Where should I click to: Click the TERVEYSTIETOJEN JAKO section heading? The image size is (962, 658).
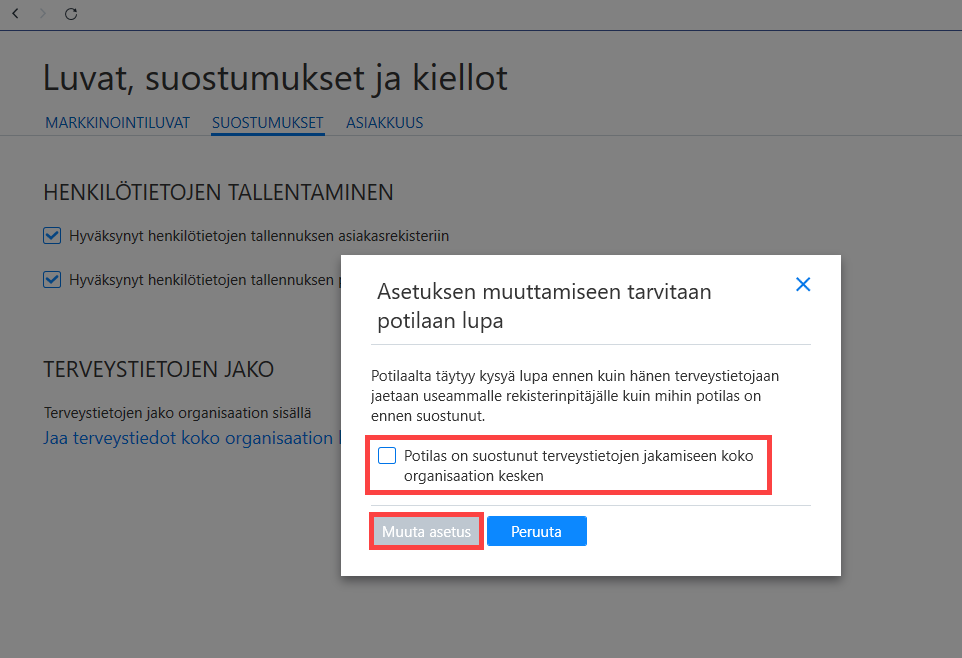[x=158, y=370]
